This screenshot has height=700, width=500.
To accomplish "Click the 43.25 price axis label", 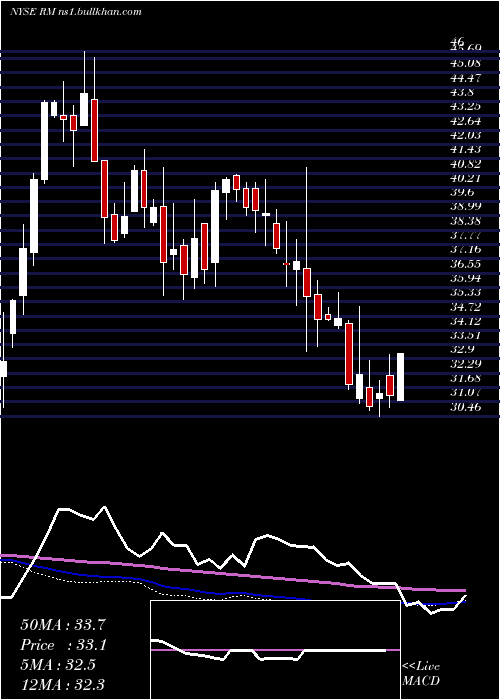I will [466, 106].
